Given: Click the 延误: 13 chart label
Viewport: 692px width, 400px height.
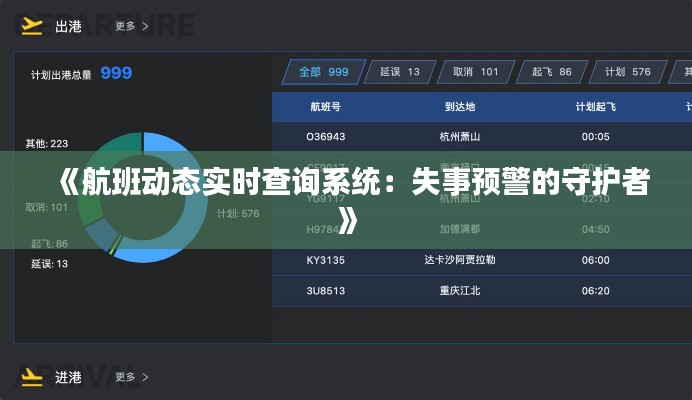Looking at the screenshot, I should (49, 264).
